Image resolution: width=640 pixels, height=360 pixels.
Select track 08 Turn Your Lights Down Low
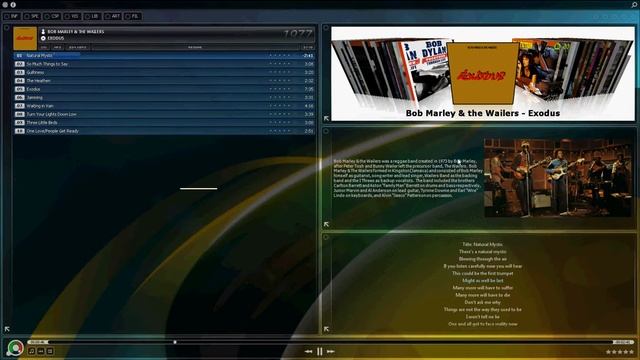(164, 114)
